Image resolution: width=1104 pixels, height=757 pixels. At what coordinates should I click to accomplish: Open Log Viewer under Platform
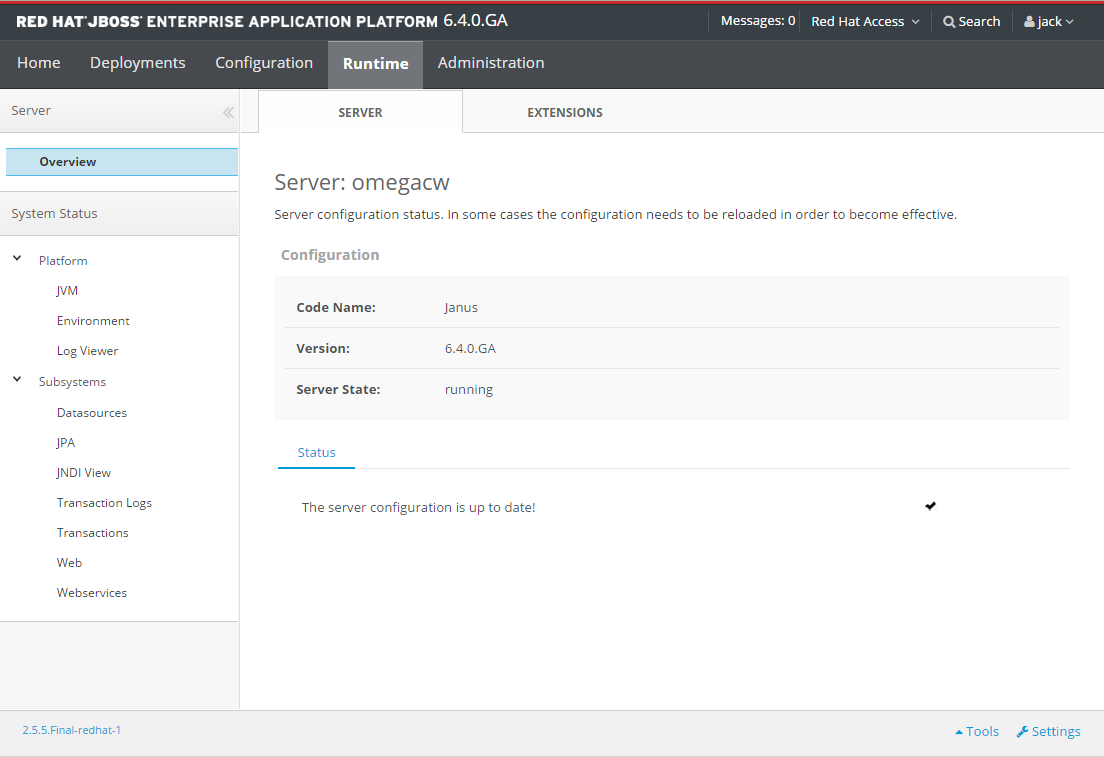87,351
